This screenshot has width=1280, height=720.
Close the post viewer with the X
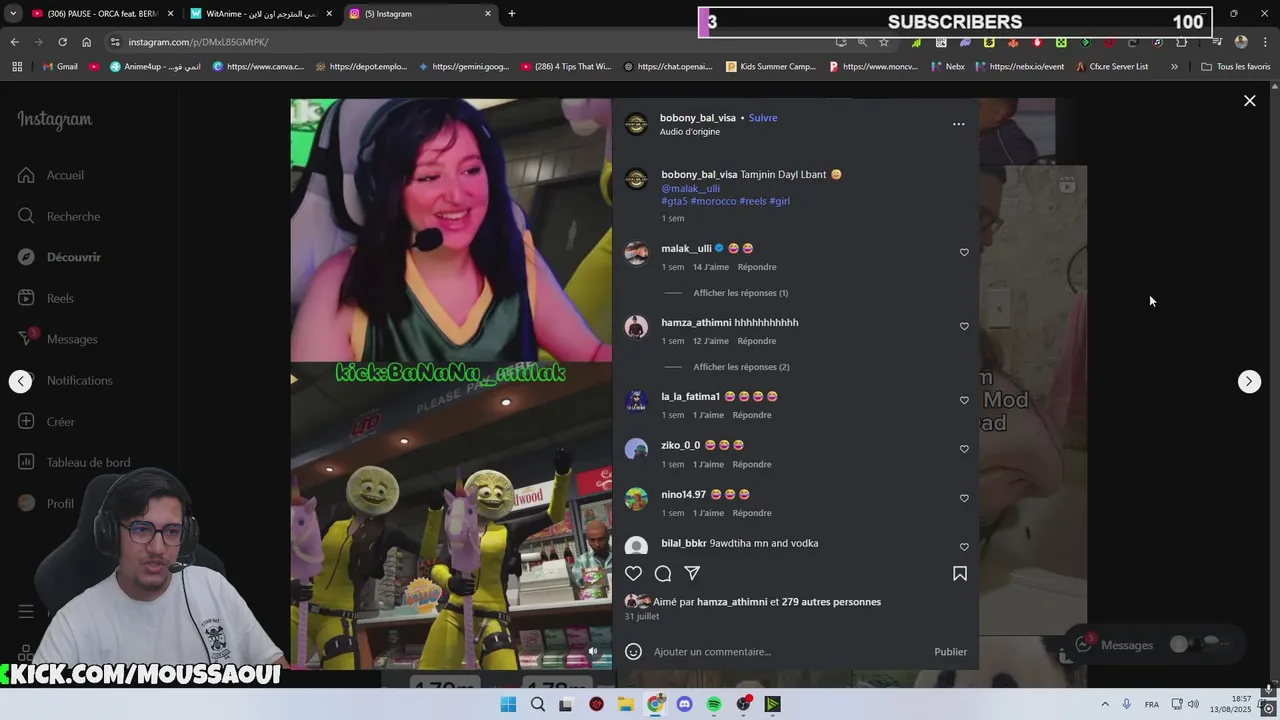1249,101
